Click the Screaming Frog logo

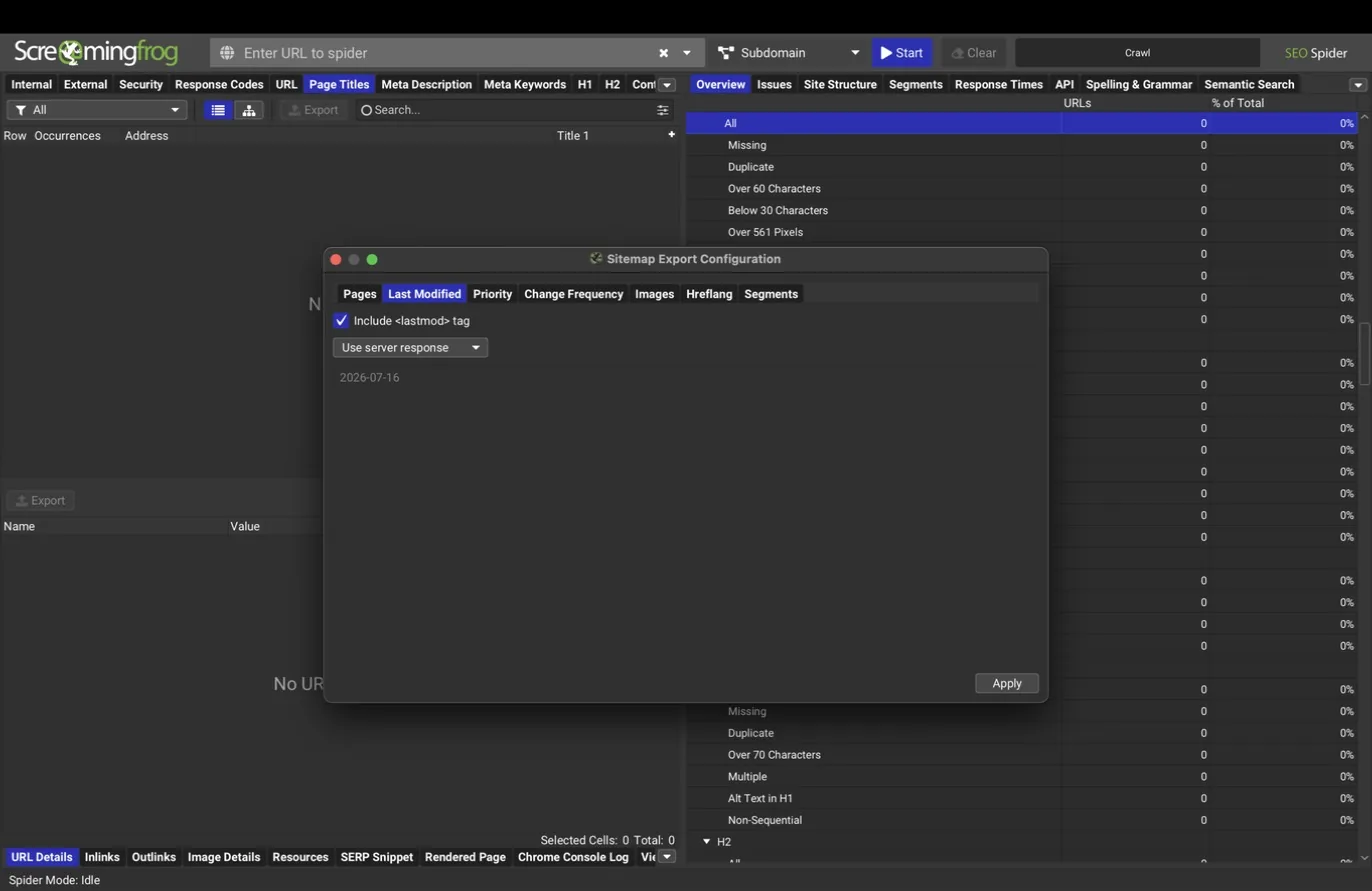96,52
